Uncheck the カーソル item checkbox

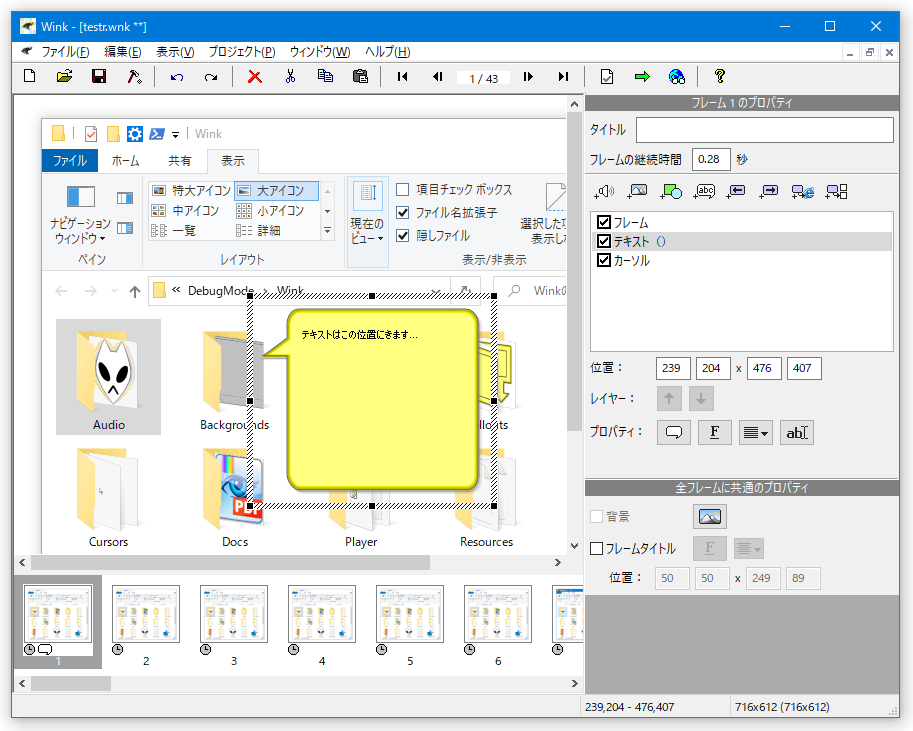(x=604, y=260)
